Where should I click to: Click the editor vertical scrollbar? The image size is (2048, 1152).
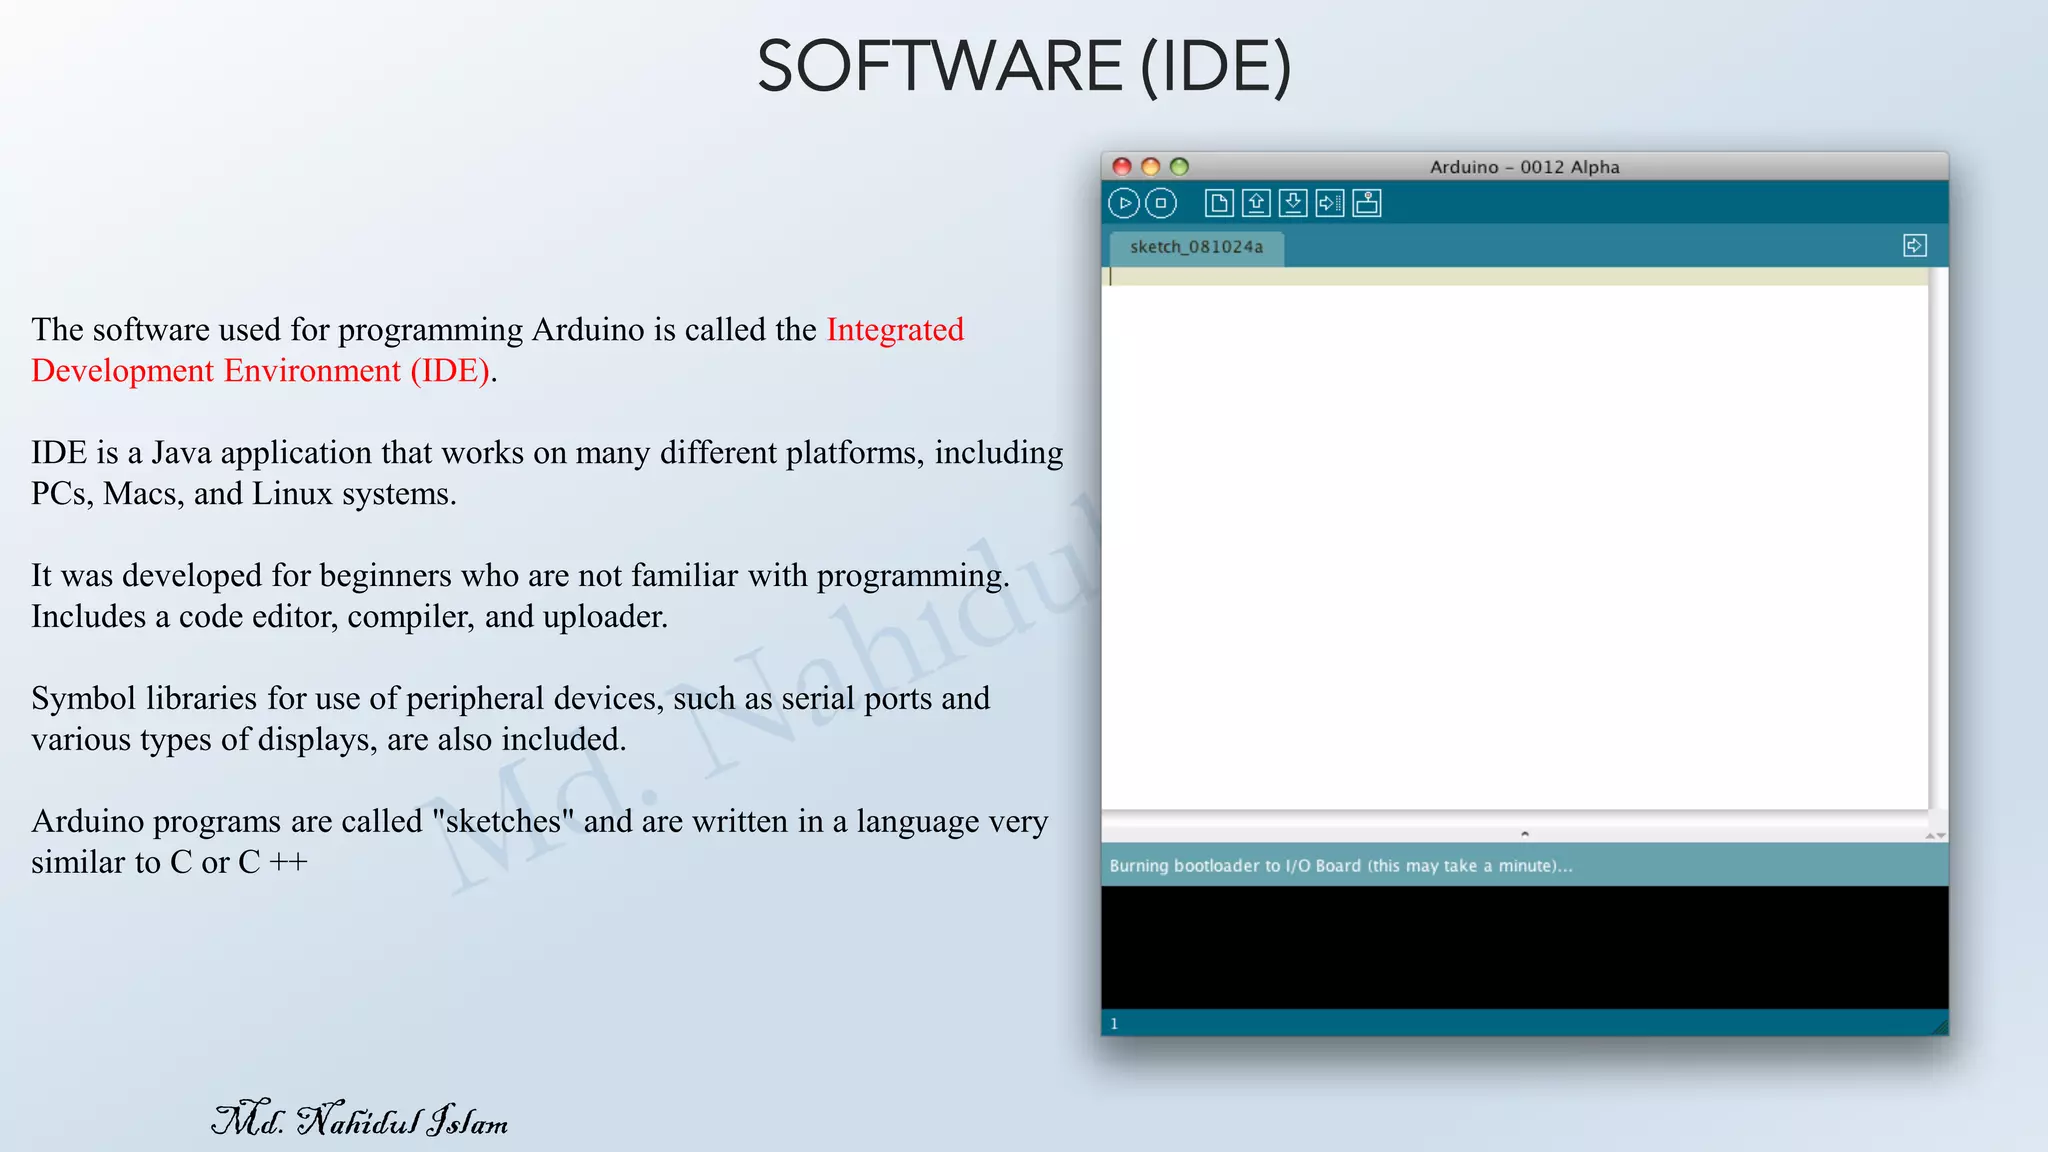(x=1938, y=538)
